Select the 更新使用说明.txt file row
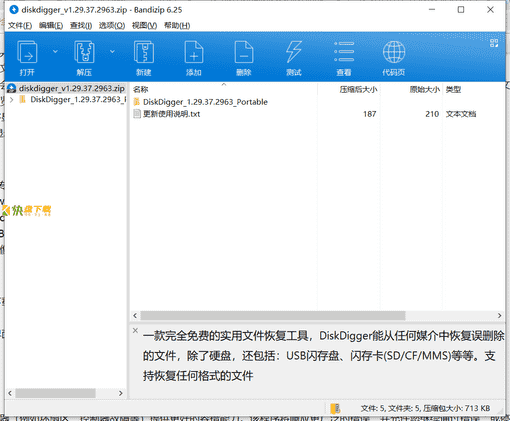This screenshot has width=510, height=421. pyautogui.click(x=317, y=114)
